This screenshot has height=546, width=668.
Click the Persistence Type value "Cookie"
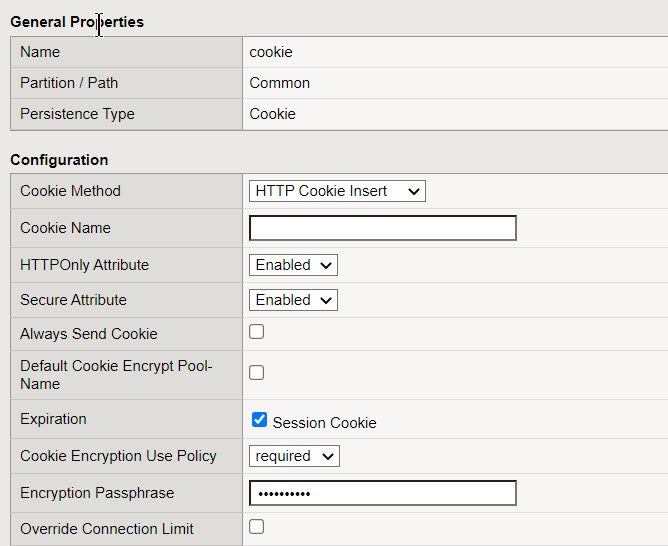point(273,114)
